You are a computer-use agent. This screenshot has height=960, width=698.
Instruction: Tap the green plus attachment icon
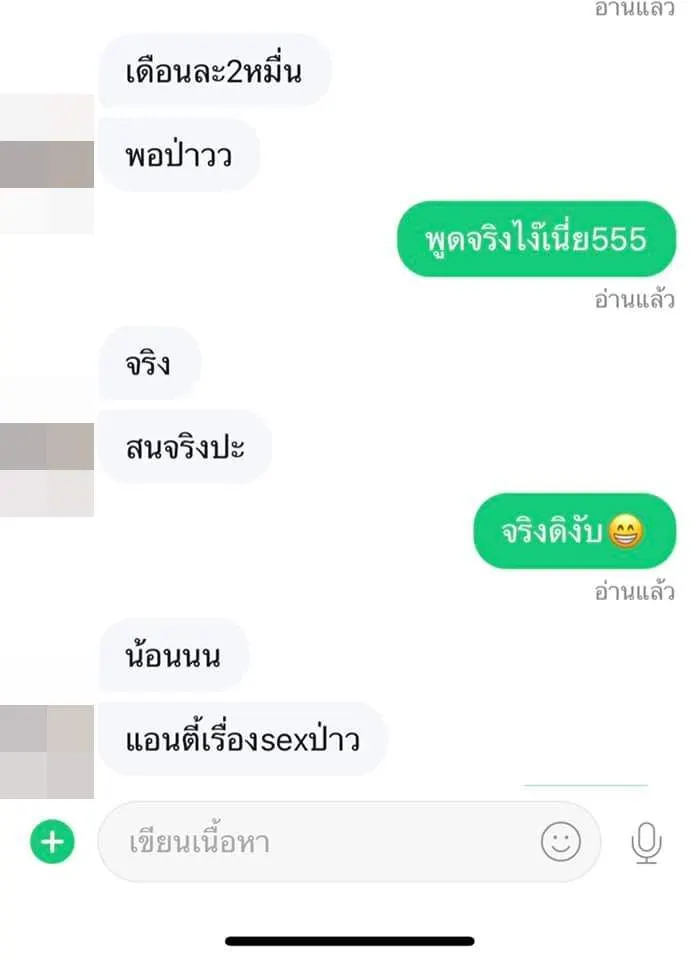[52, 841]
